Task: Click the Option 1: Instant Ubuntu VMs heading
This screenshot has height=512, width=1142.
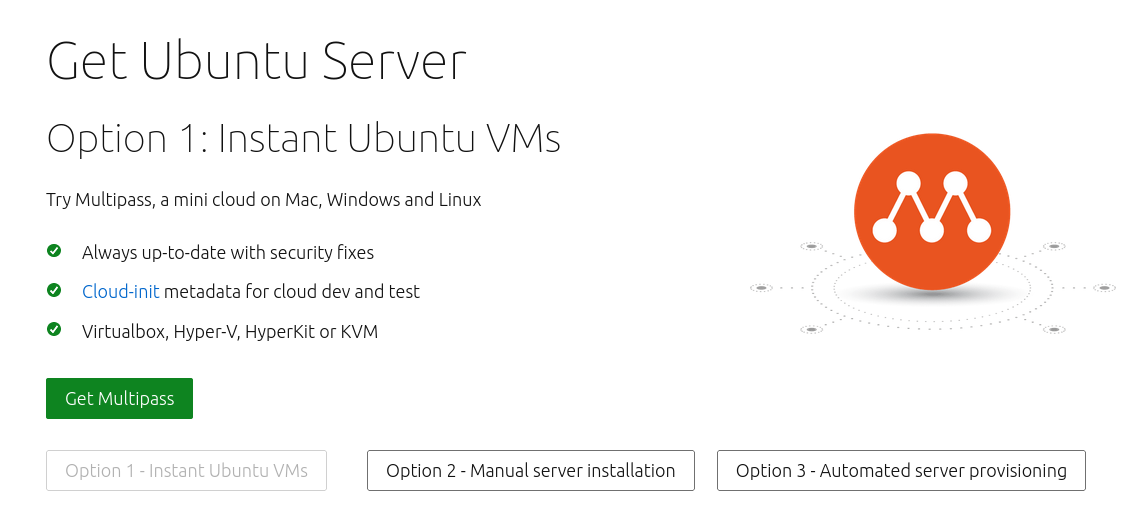Action: pos(304,138)
